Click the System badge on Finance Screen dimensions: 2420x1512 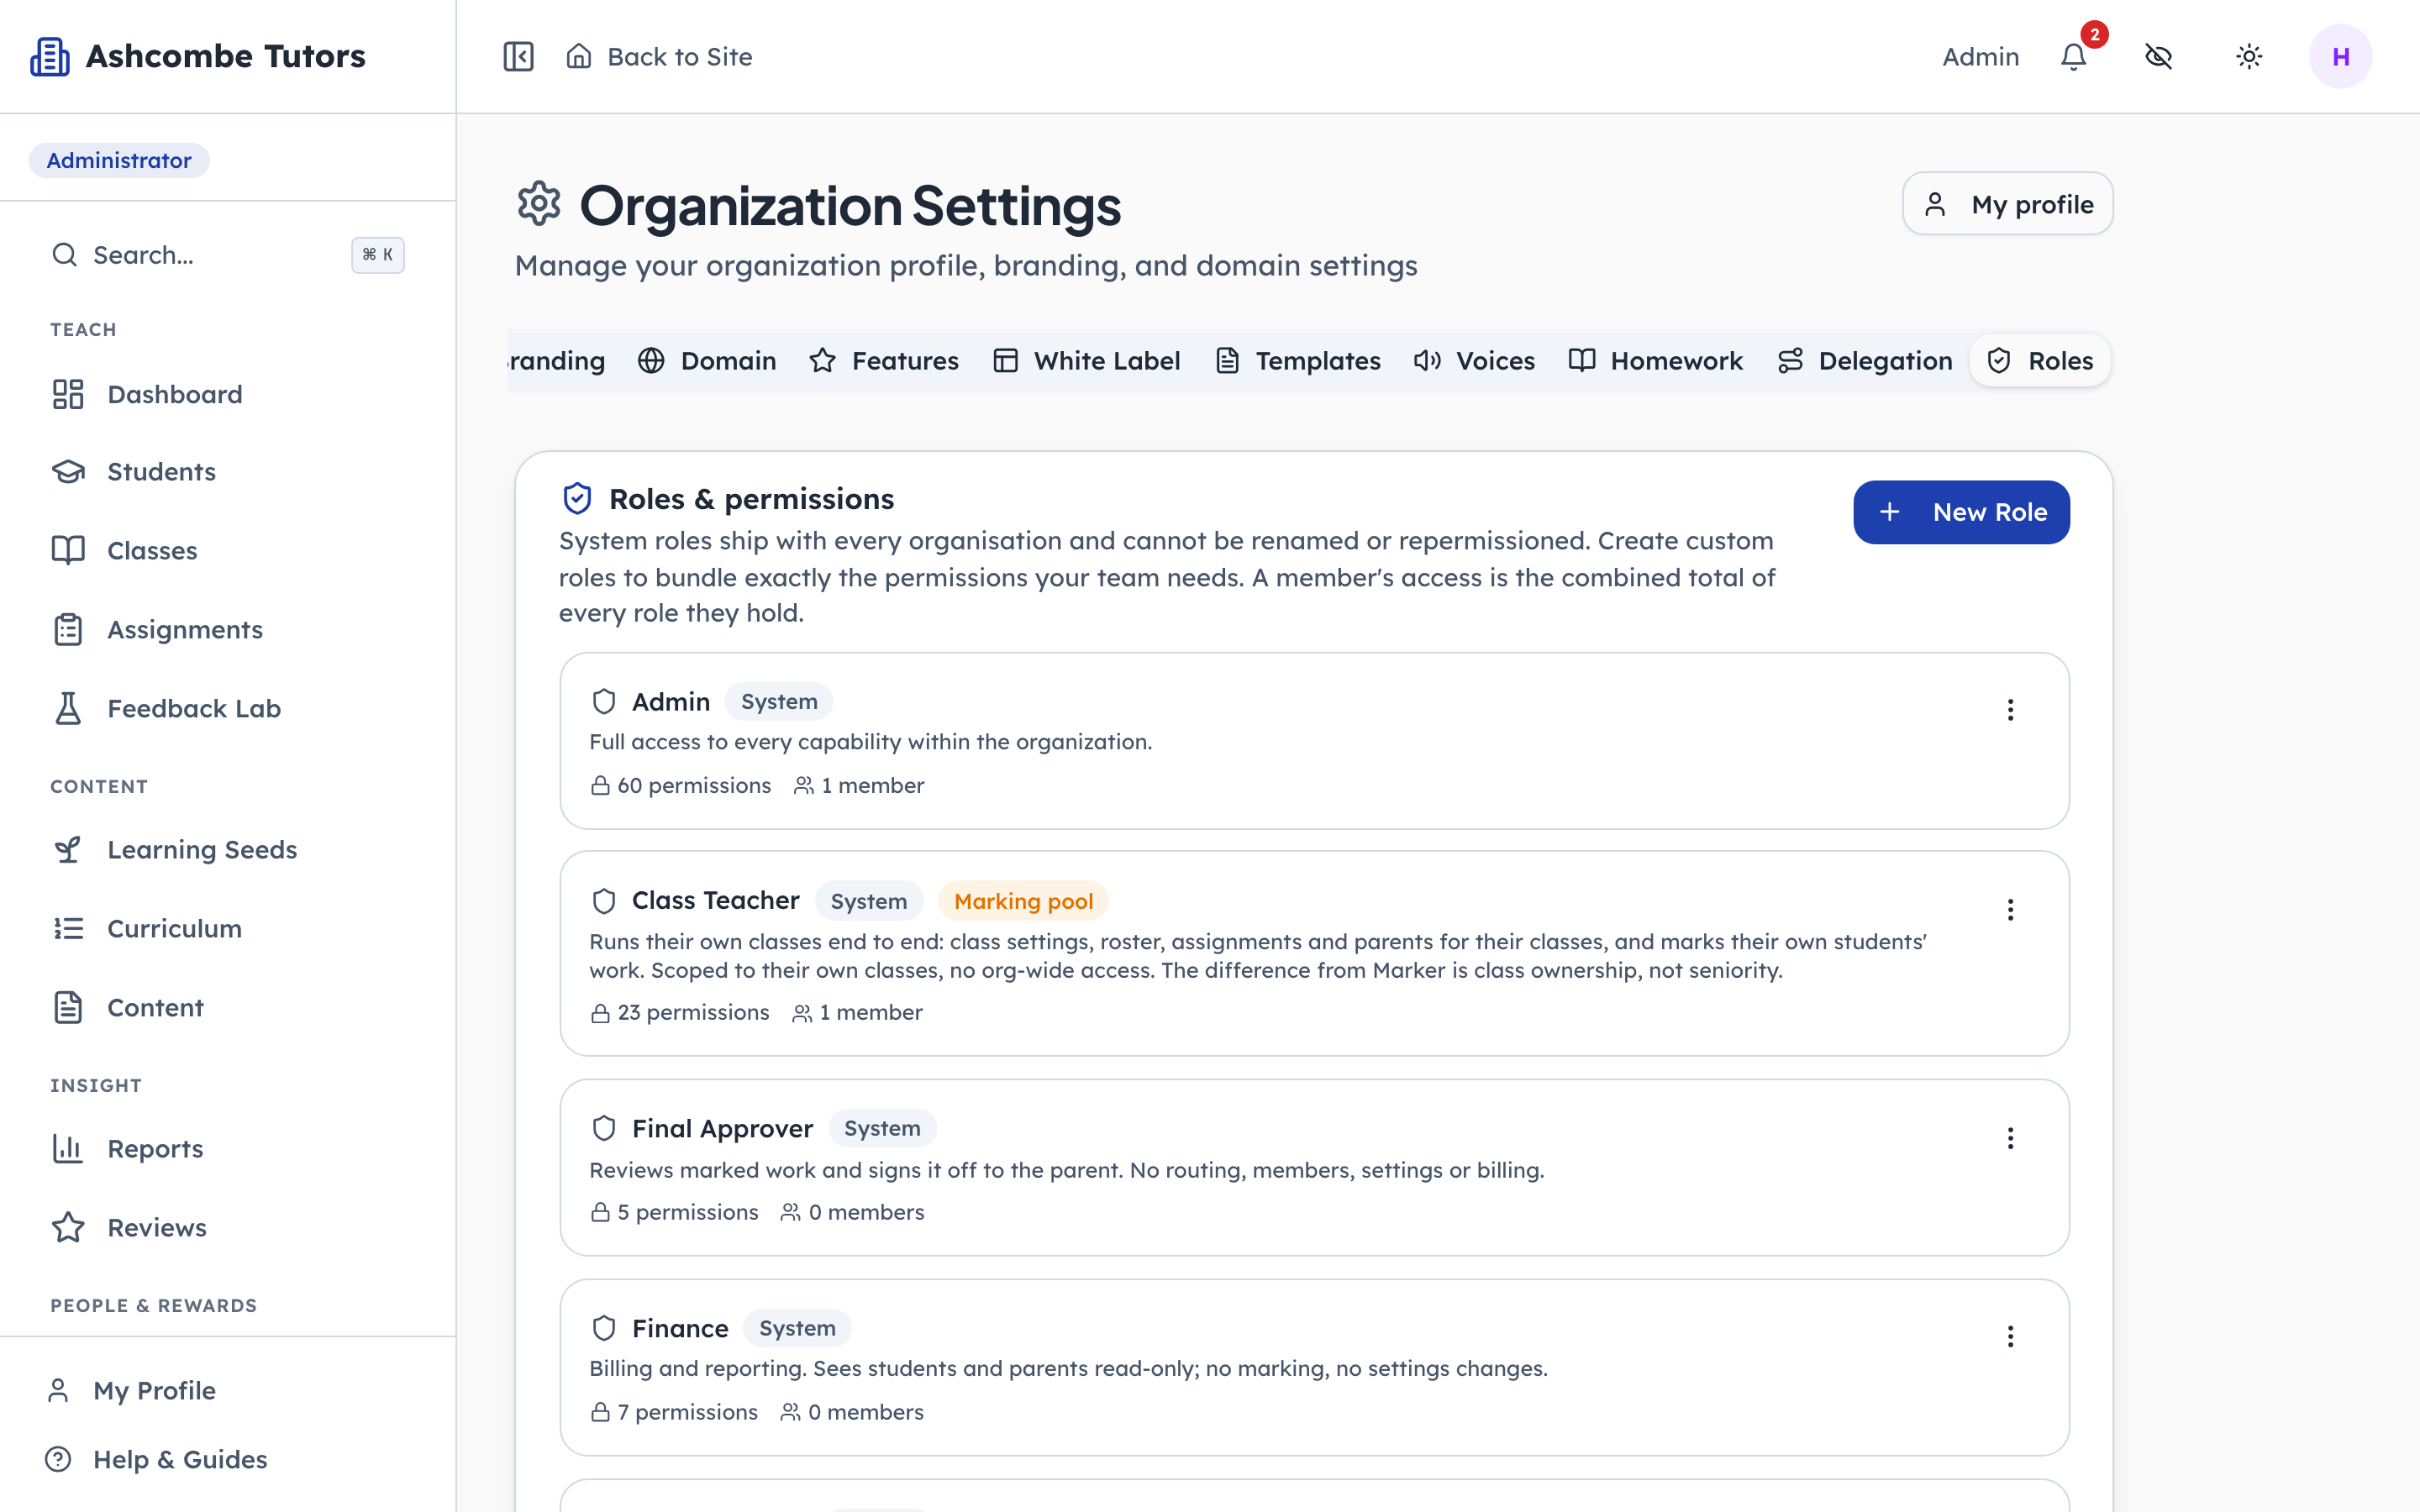[x=797, y=1328]
